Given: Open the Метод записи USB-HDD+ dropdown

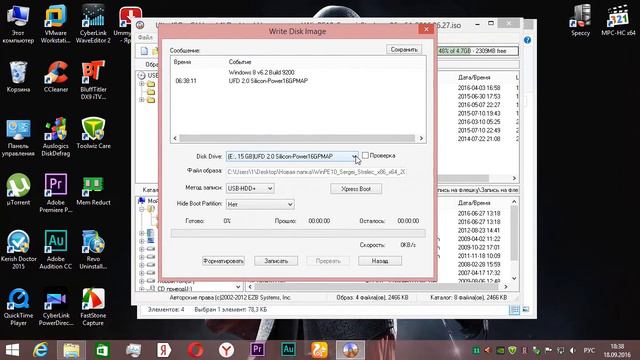Looking at the screenshot, I should pos(250,188).
